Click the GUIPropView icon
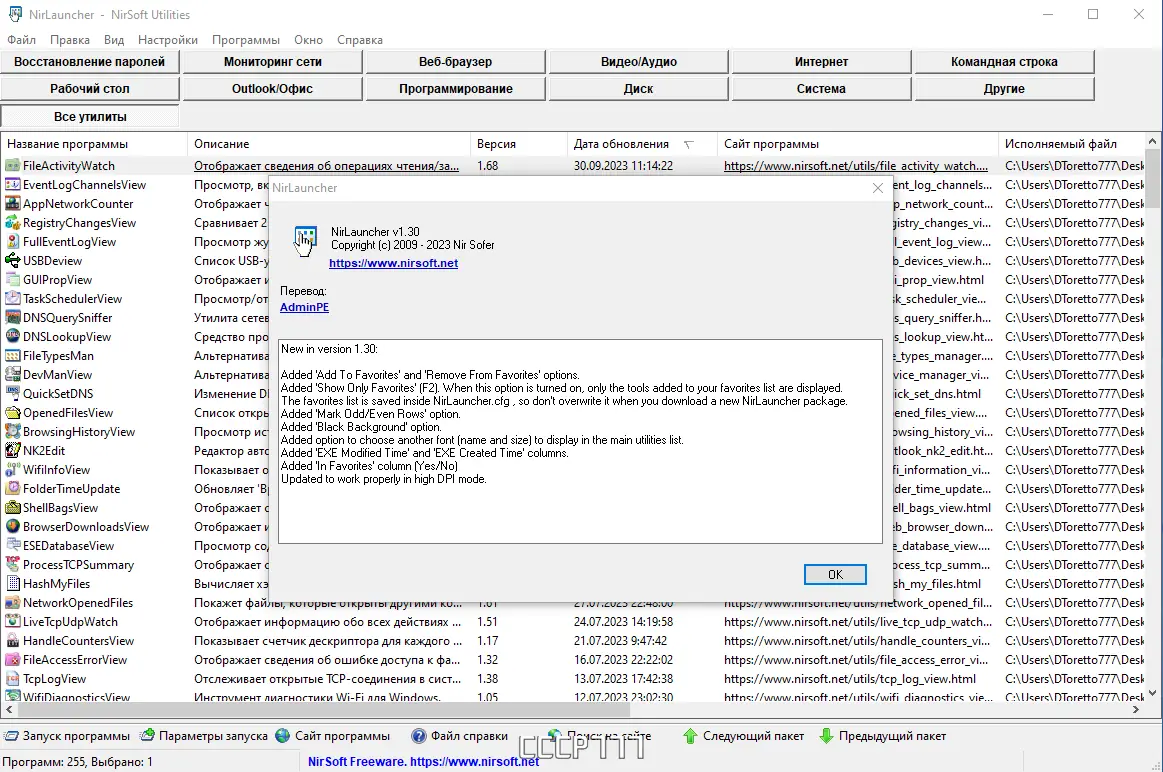Image resolution: width=1163 pixels, height=772 pixels. (13, 280)
